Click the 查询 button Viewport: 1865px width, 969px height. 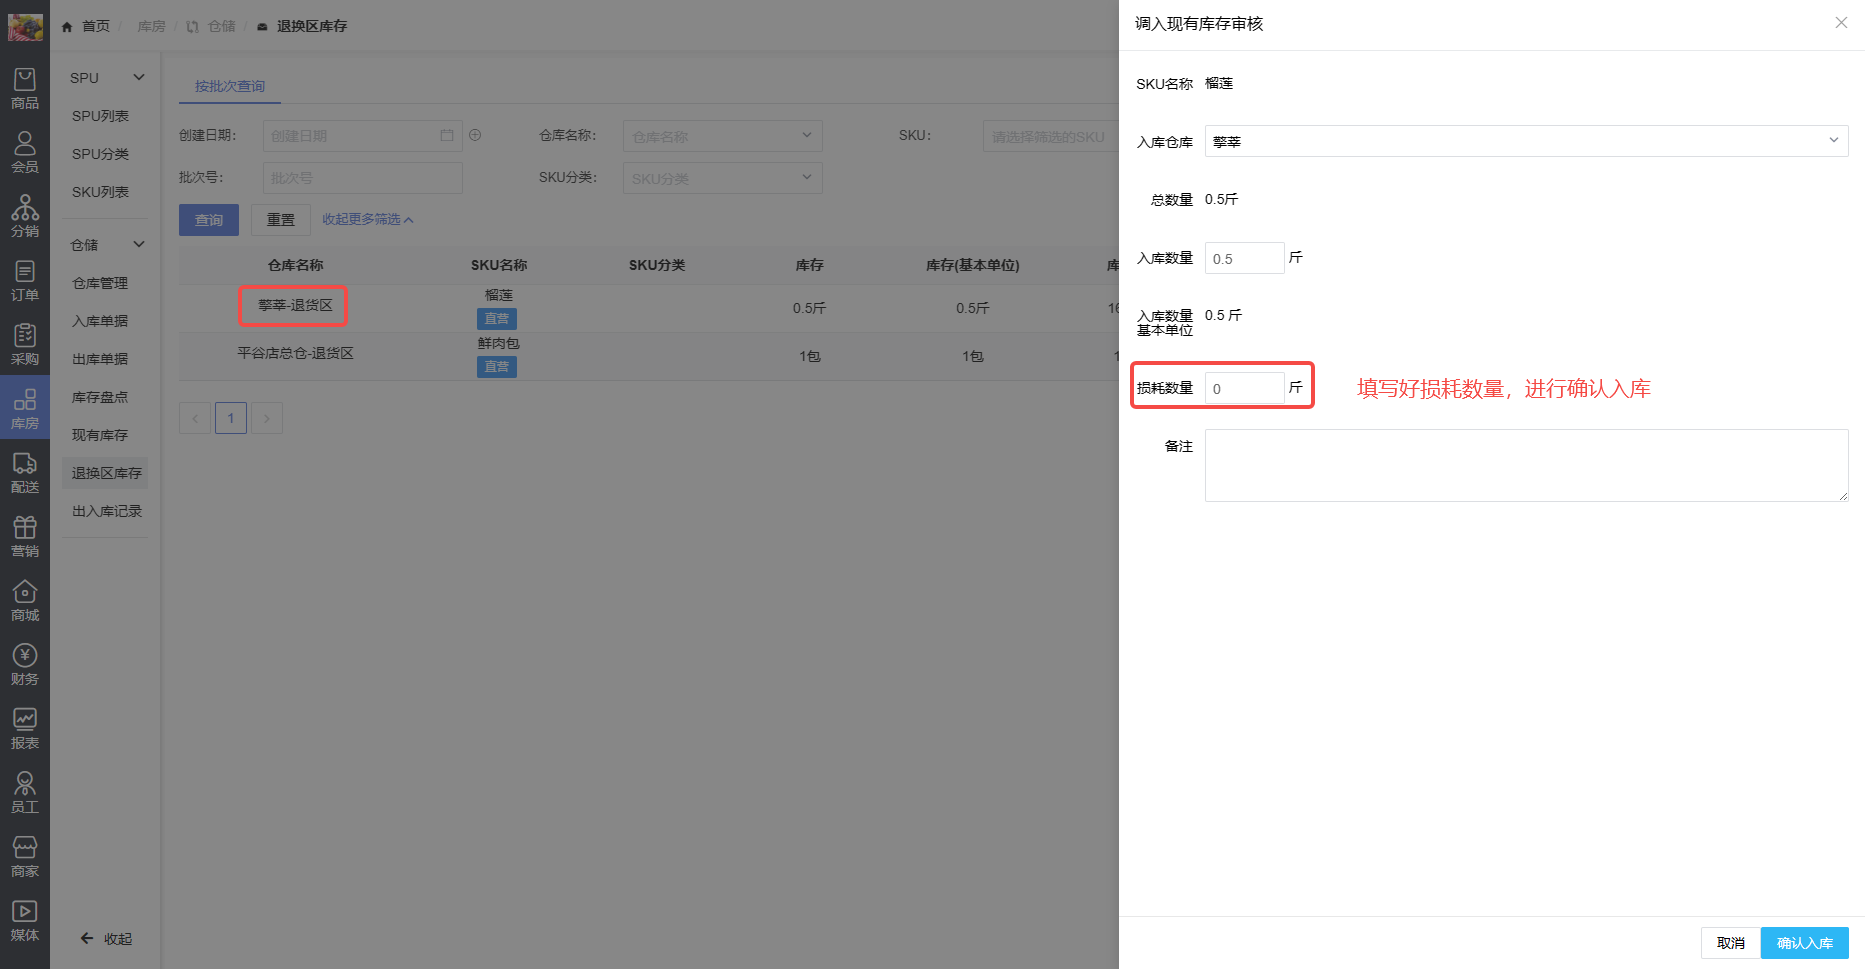click(209, 220)
